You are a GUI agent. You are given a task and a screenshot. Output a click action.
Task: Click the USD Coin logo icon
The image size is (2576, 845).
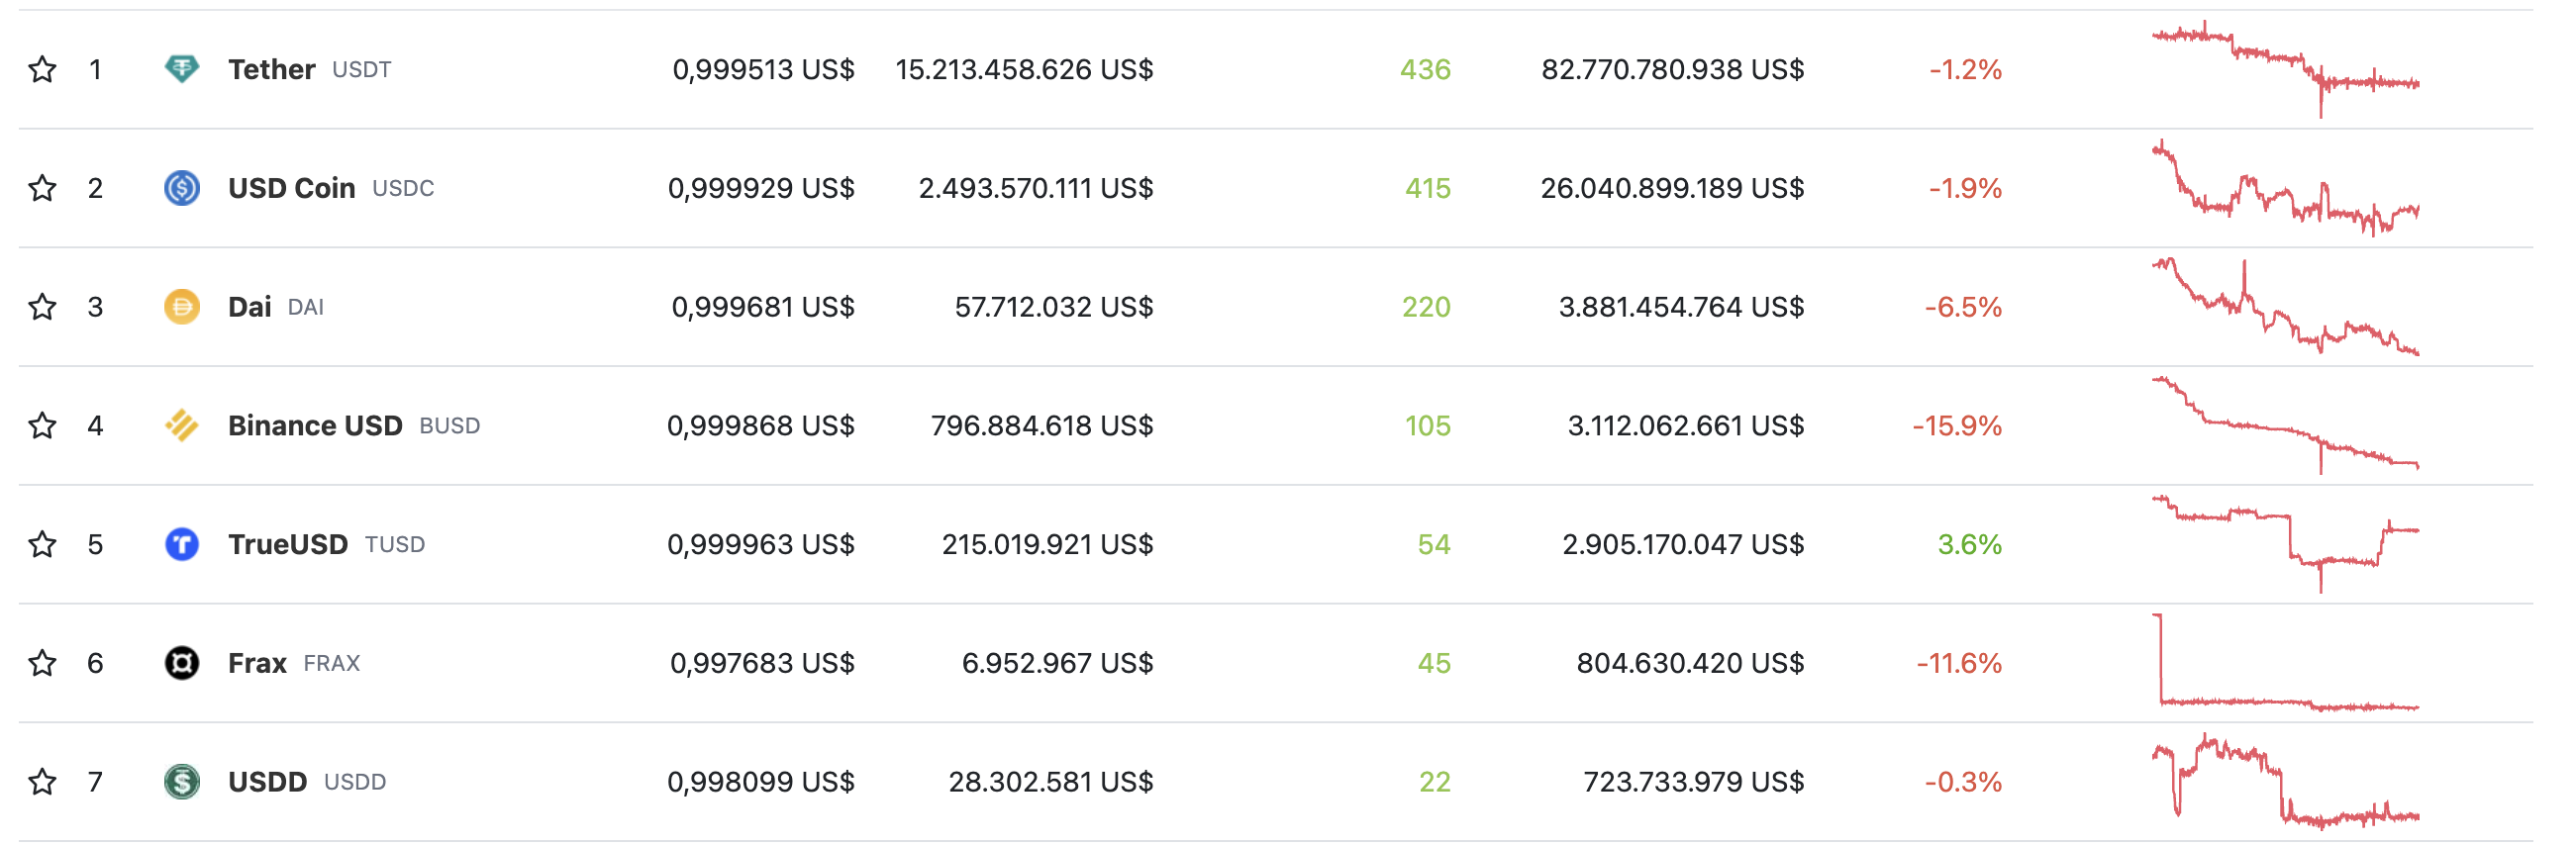tap(181, 188)
